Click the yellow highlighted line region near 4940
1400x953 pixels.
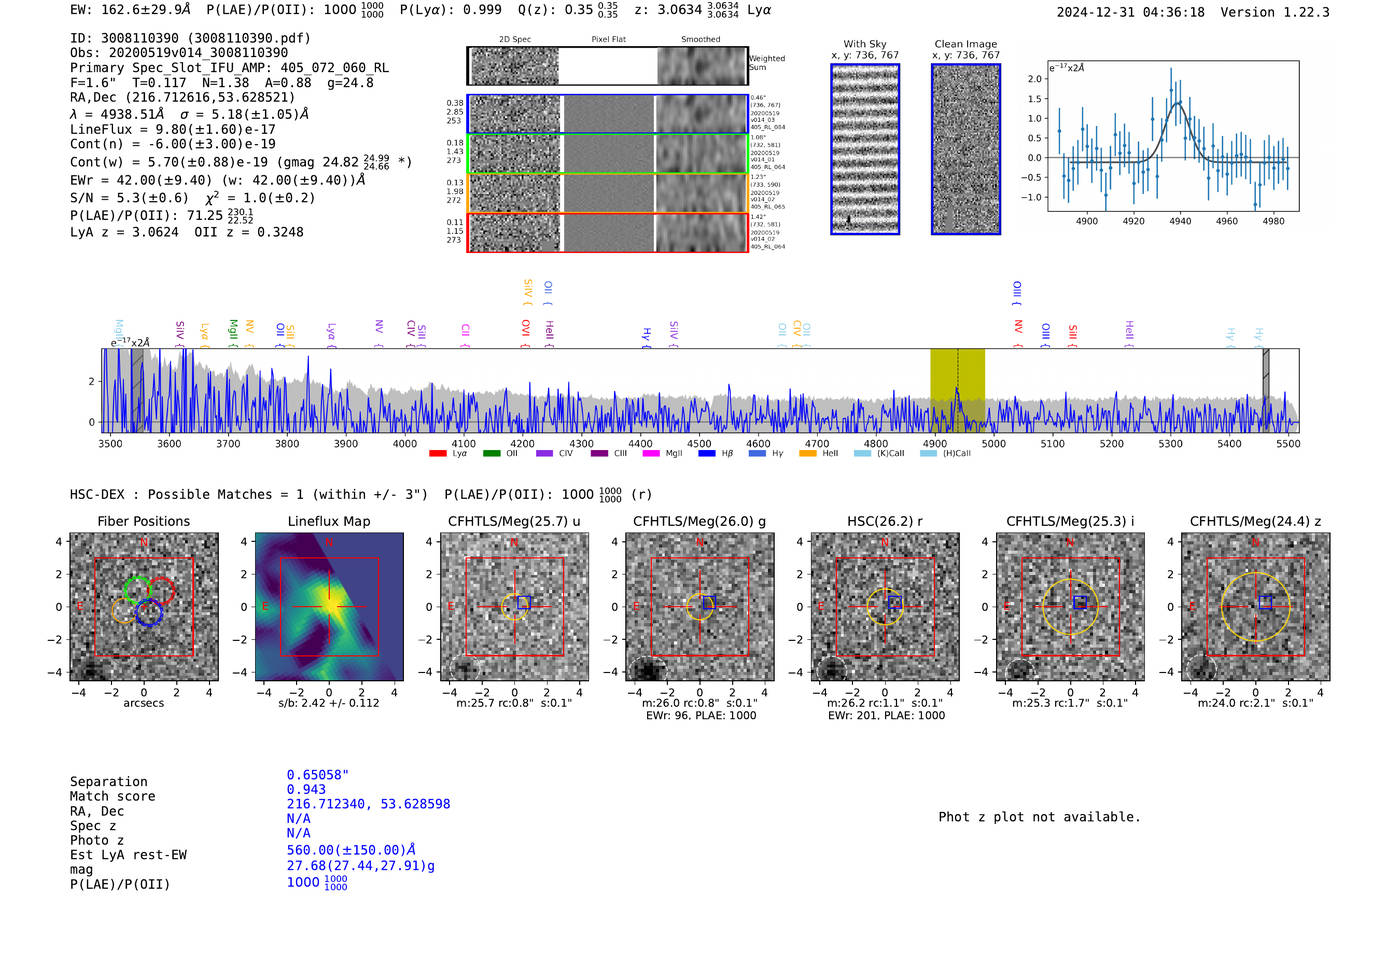tap(957, 390)
